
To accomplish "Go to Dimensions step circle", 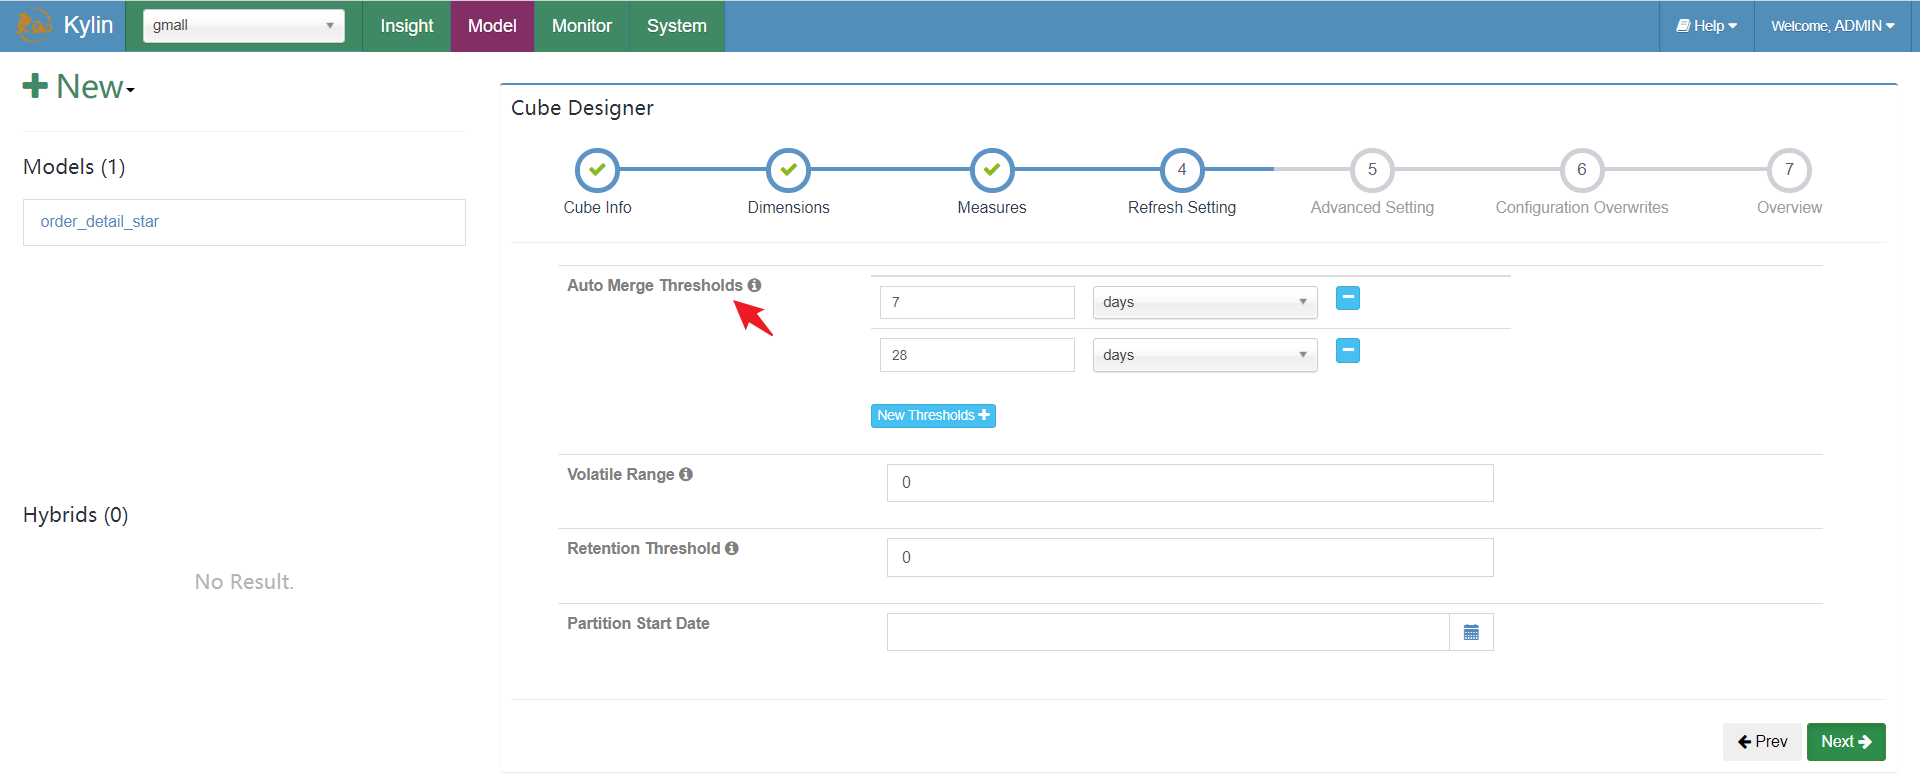I will coord(788,170).
